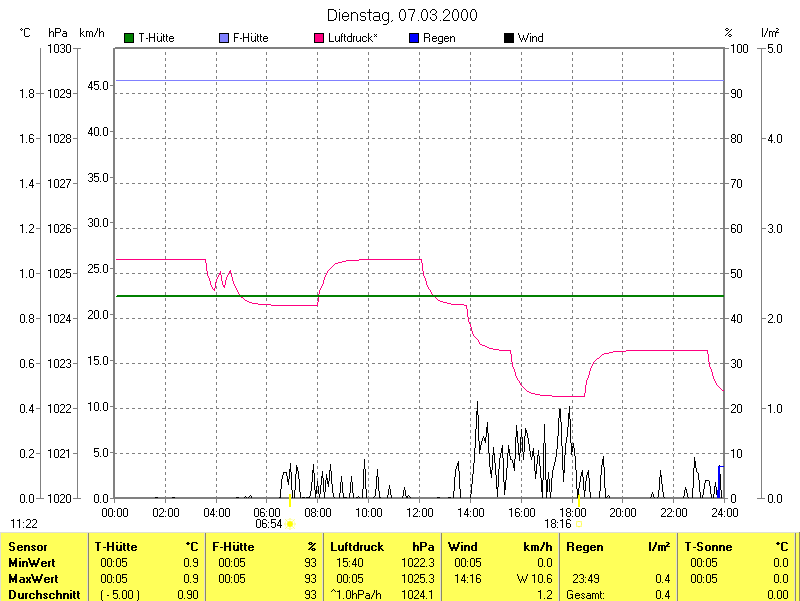800x601 pixels.
Task: Click the sunset icon beside 18:16
Action: click(579, 523)
